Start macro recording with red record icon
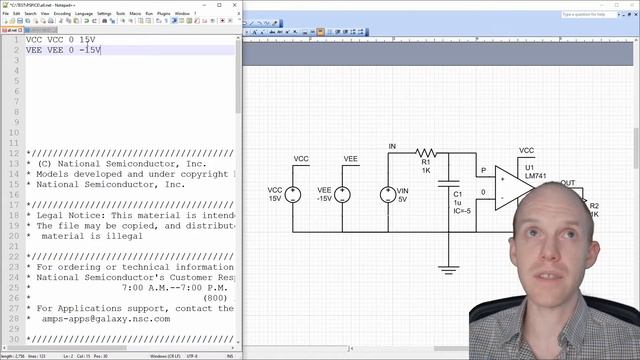This screenshot has height=360, width=640. pos(222,21)
